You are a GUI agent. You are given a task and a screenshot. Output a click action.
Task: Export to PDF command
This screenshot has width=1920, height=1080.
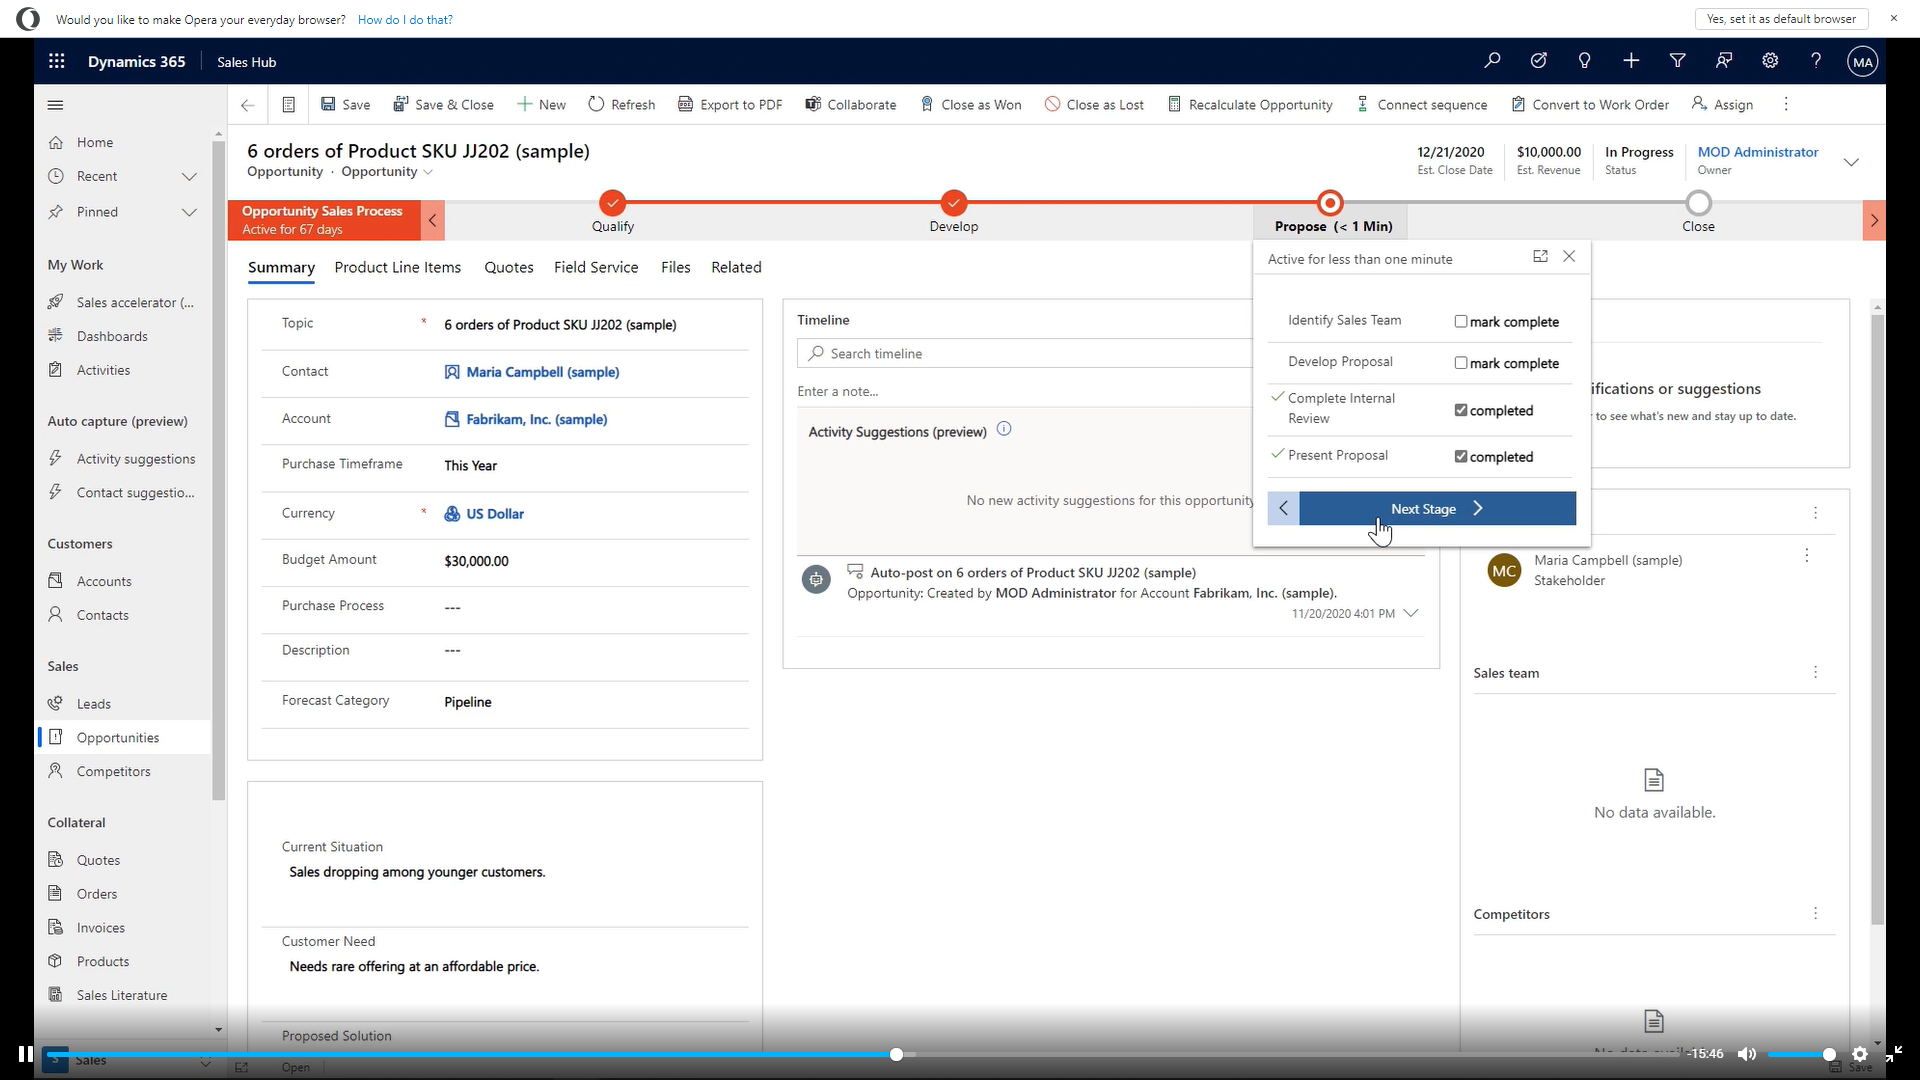coord(730,105)
